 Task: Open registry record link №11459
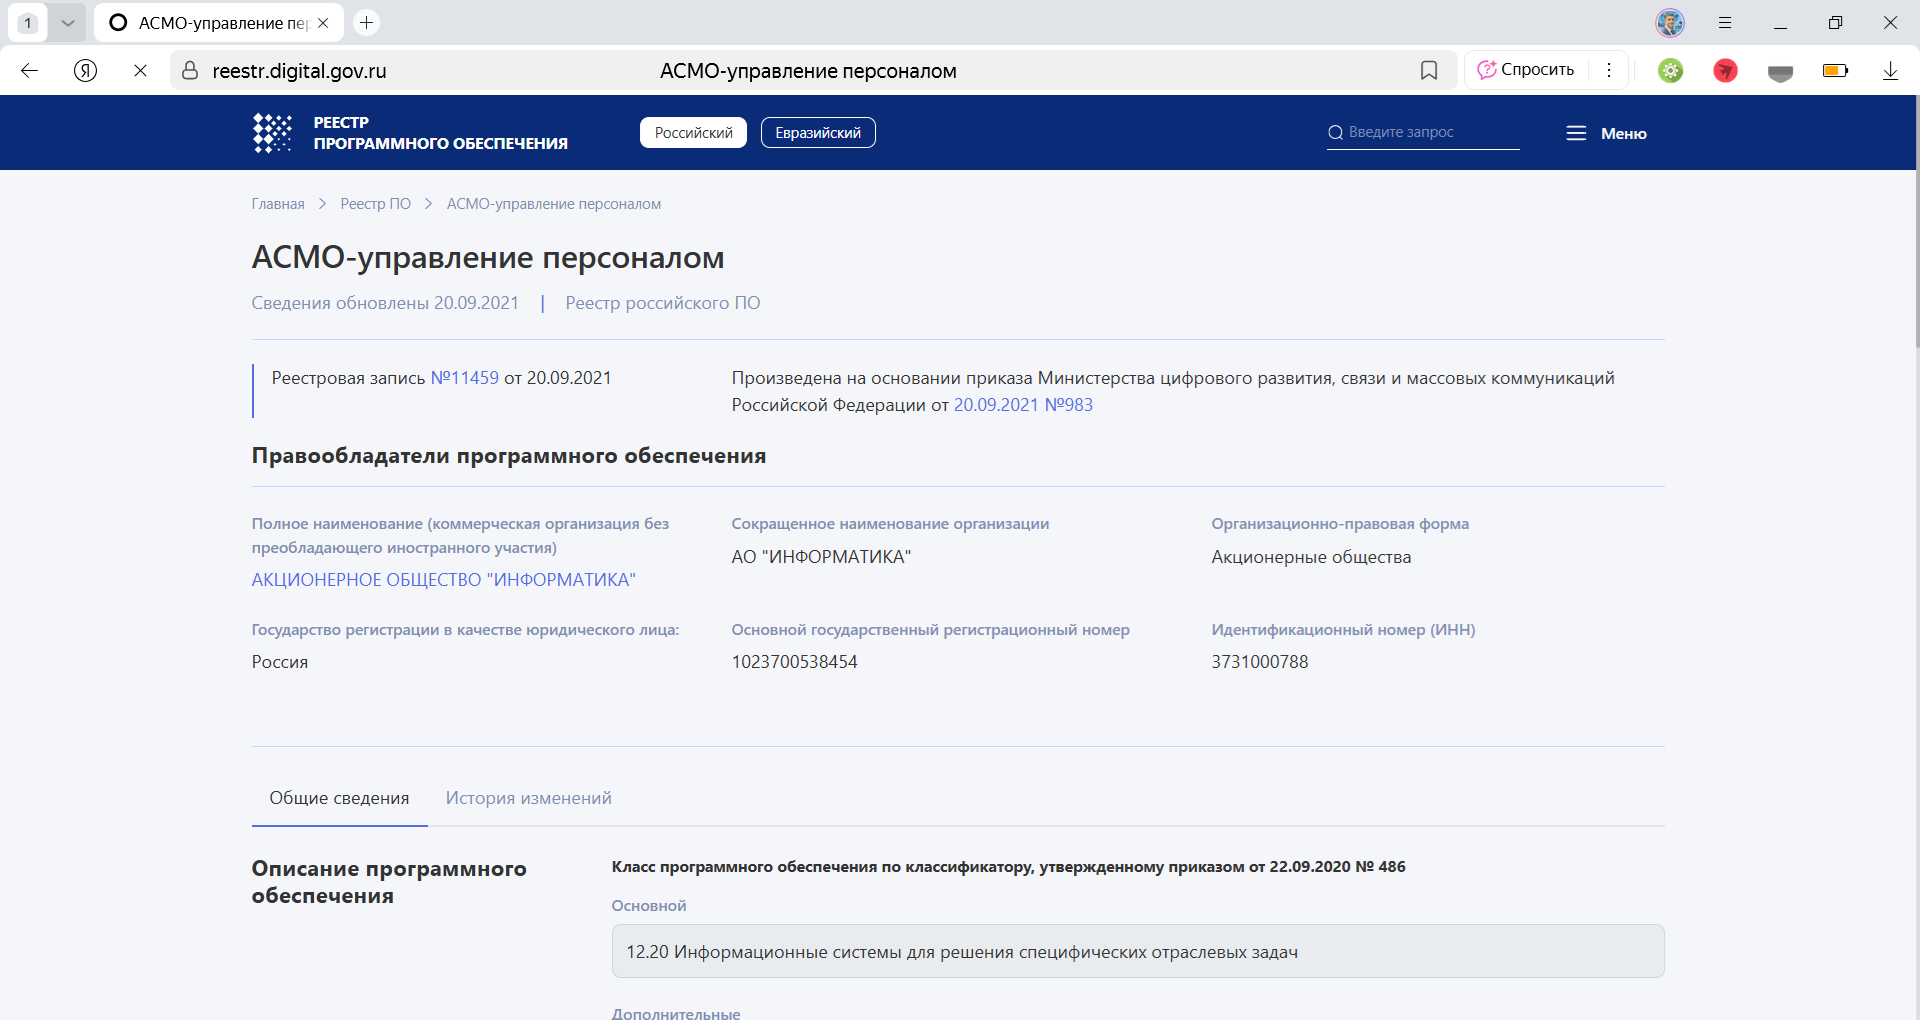pyautogui.click(x=464, y=378)
